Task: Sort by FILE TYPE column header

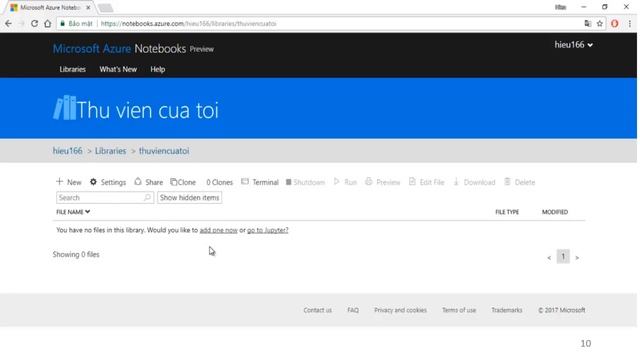Action: coord(507,212)
